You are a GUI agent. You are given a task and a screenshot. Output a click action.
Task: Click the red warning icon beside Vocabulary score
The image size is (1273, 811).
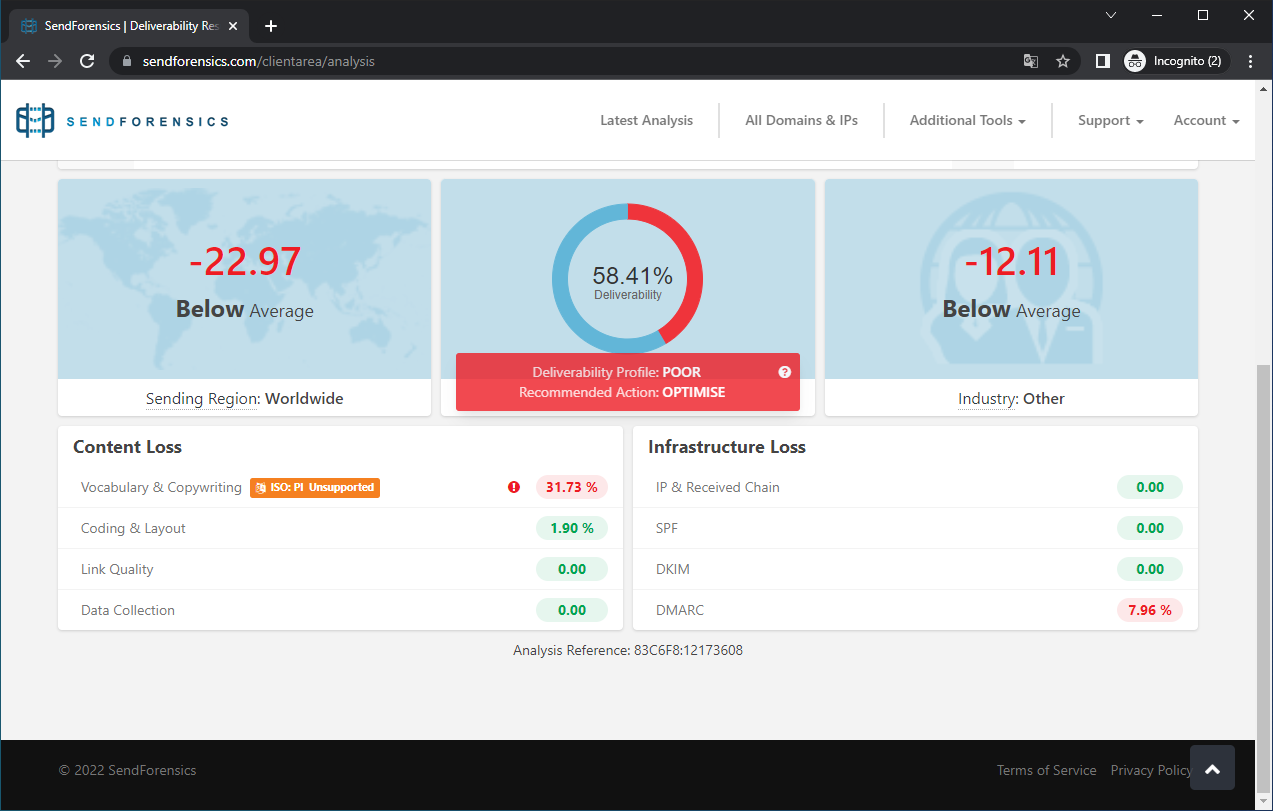point(514,487)
